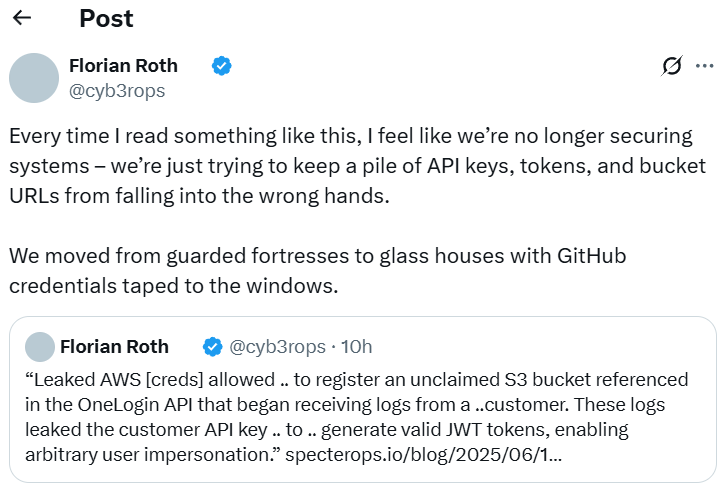Open the 10h timestamp of the quoted post
The width and height of the screenshot is (727, 491).
coord(357,347)
